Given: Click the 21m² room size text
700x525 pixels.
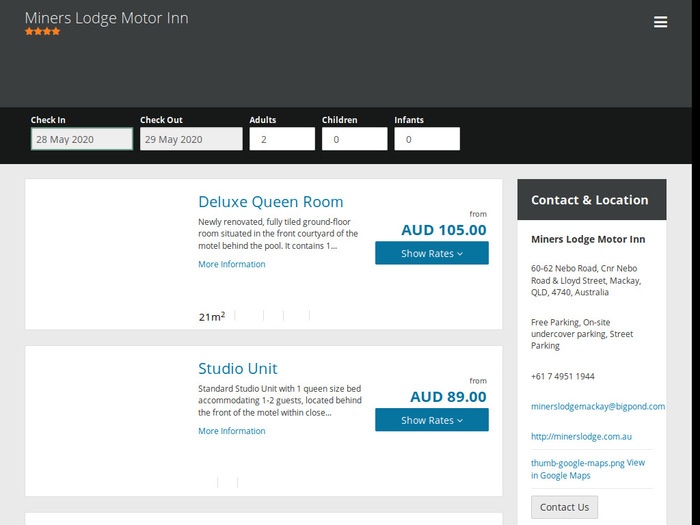Looking at the screenshot, I should pyautogui.click(x=212, y=316).
